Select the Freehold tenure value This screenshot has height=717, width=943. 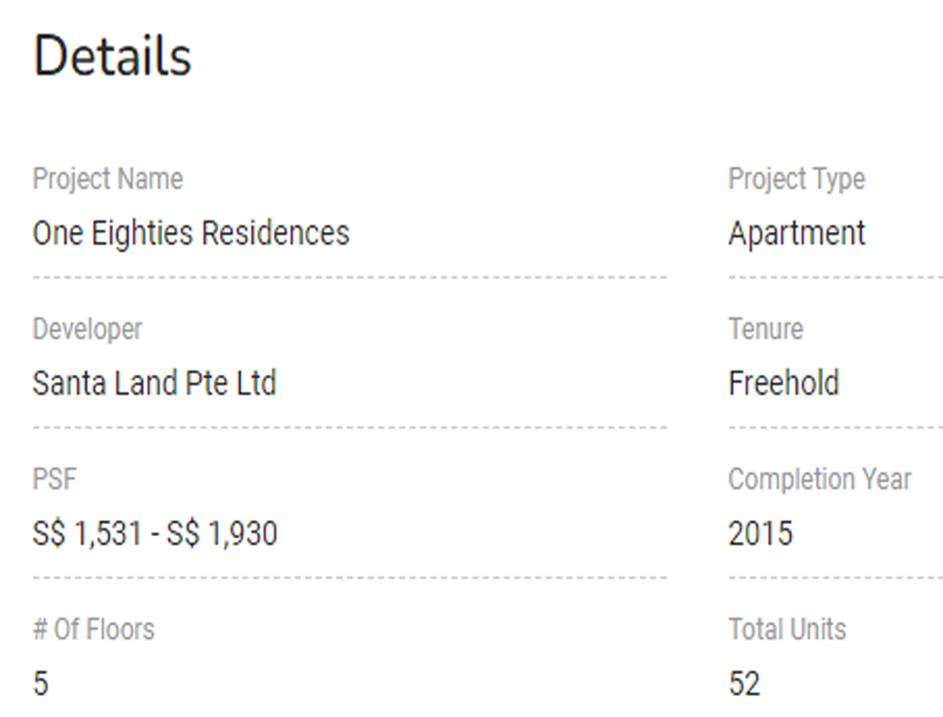[783, 383]
